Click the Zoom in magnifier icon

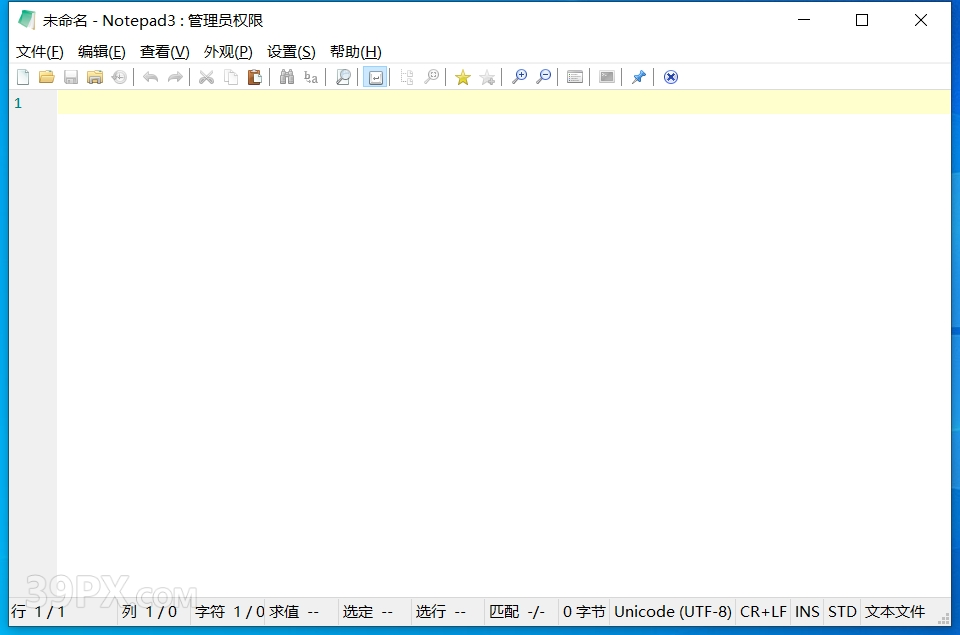[x=519, y=77]
